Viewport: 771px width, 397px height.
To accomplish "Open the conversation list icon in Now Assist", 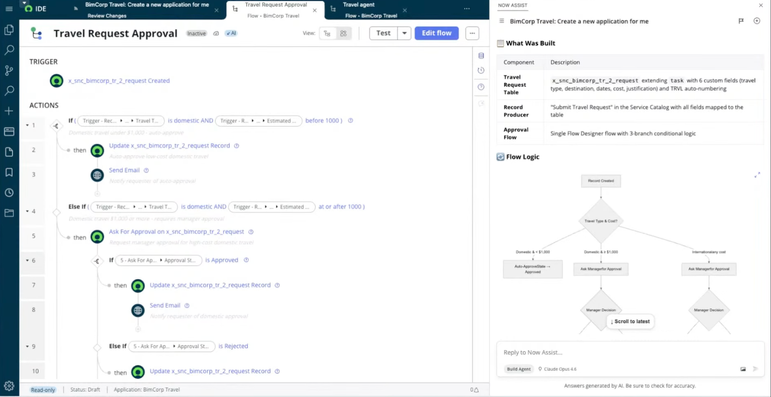I will click(502, 21).
